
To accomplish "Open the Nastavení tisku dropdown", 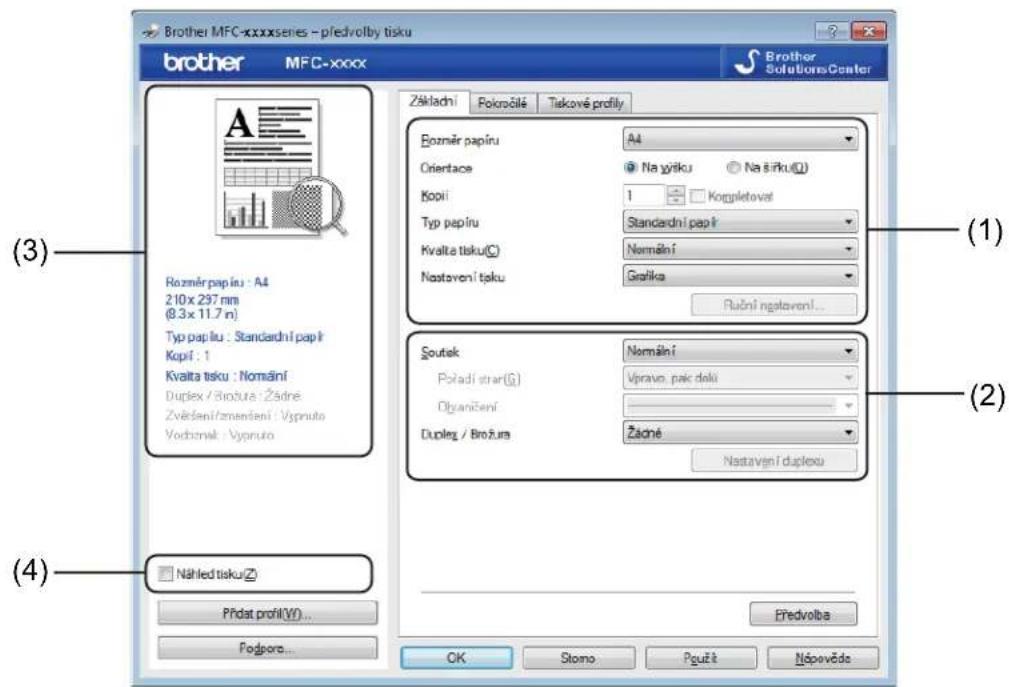I will [x=740, y=276].
